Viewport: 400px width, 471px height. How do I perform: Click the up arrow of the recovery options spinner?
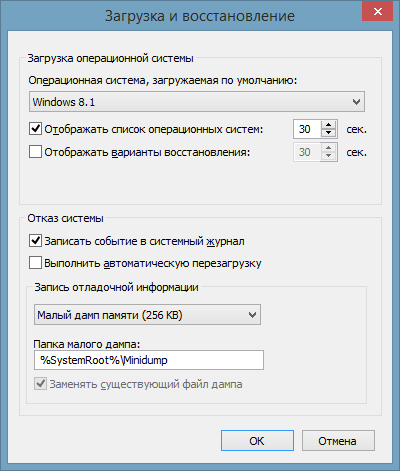(x=329, y=148)
